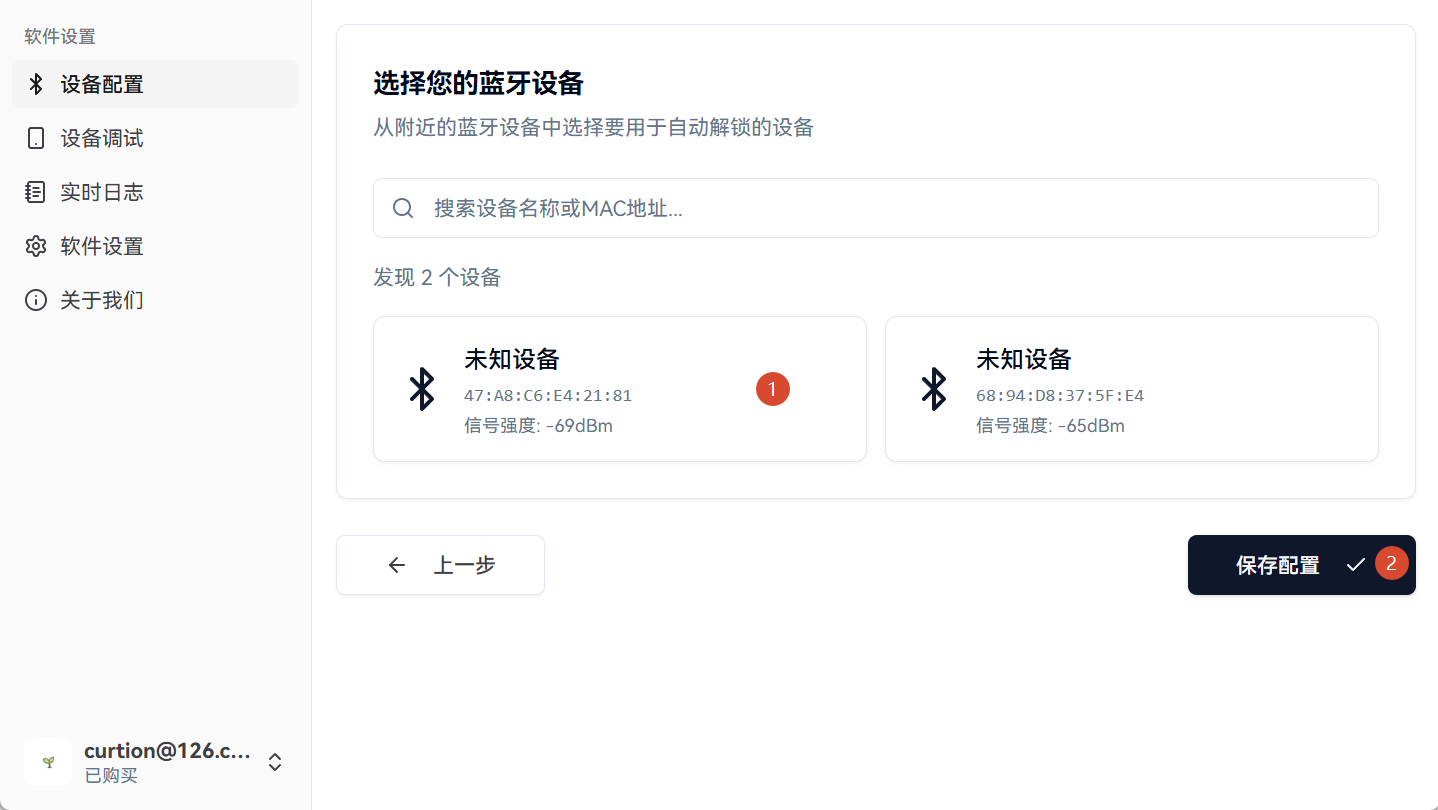
Task: Go to the 关于我们 section
Action: [x=102, y=300]
